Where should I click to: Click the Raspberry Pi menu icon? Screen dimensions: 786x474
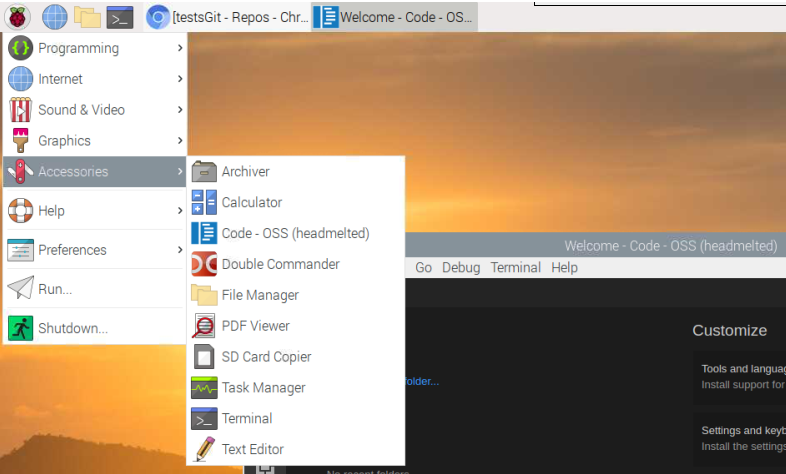(x=19, y=16)
